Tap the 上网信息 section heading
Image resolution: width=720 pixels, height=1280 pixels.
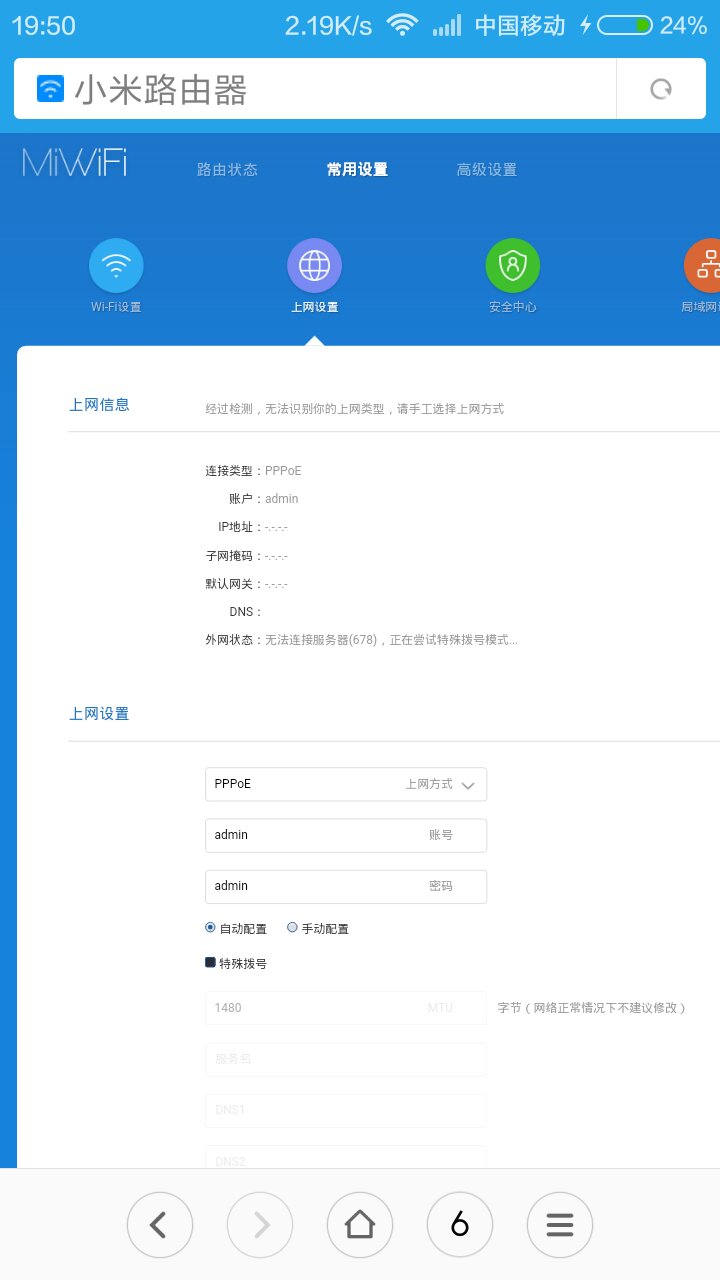coord(99,405)
